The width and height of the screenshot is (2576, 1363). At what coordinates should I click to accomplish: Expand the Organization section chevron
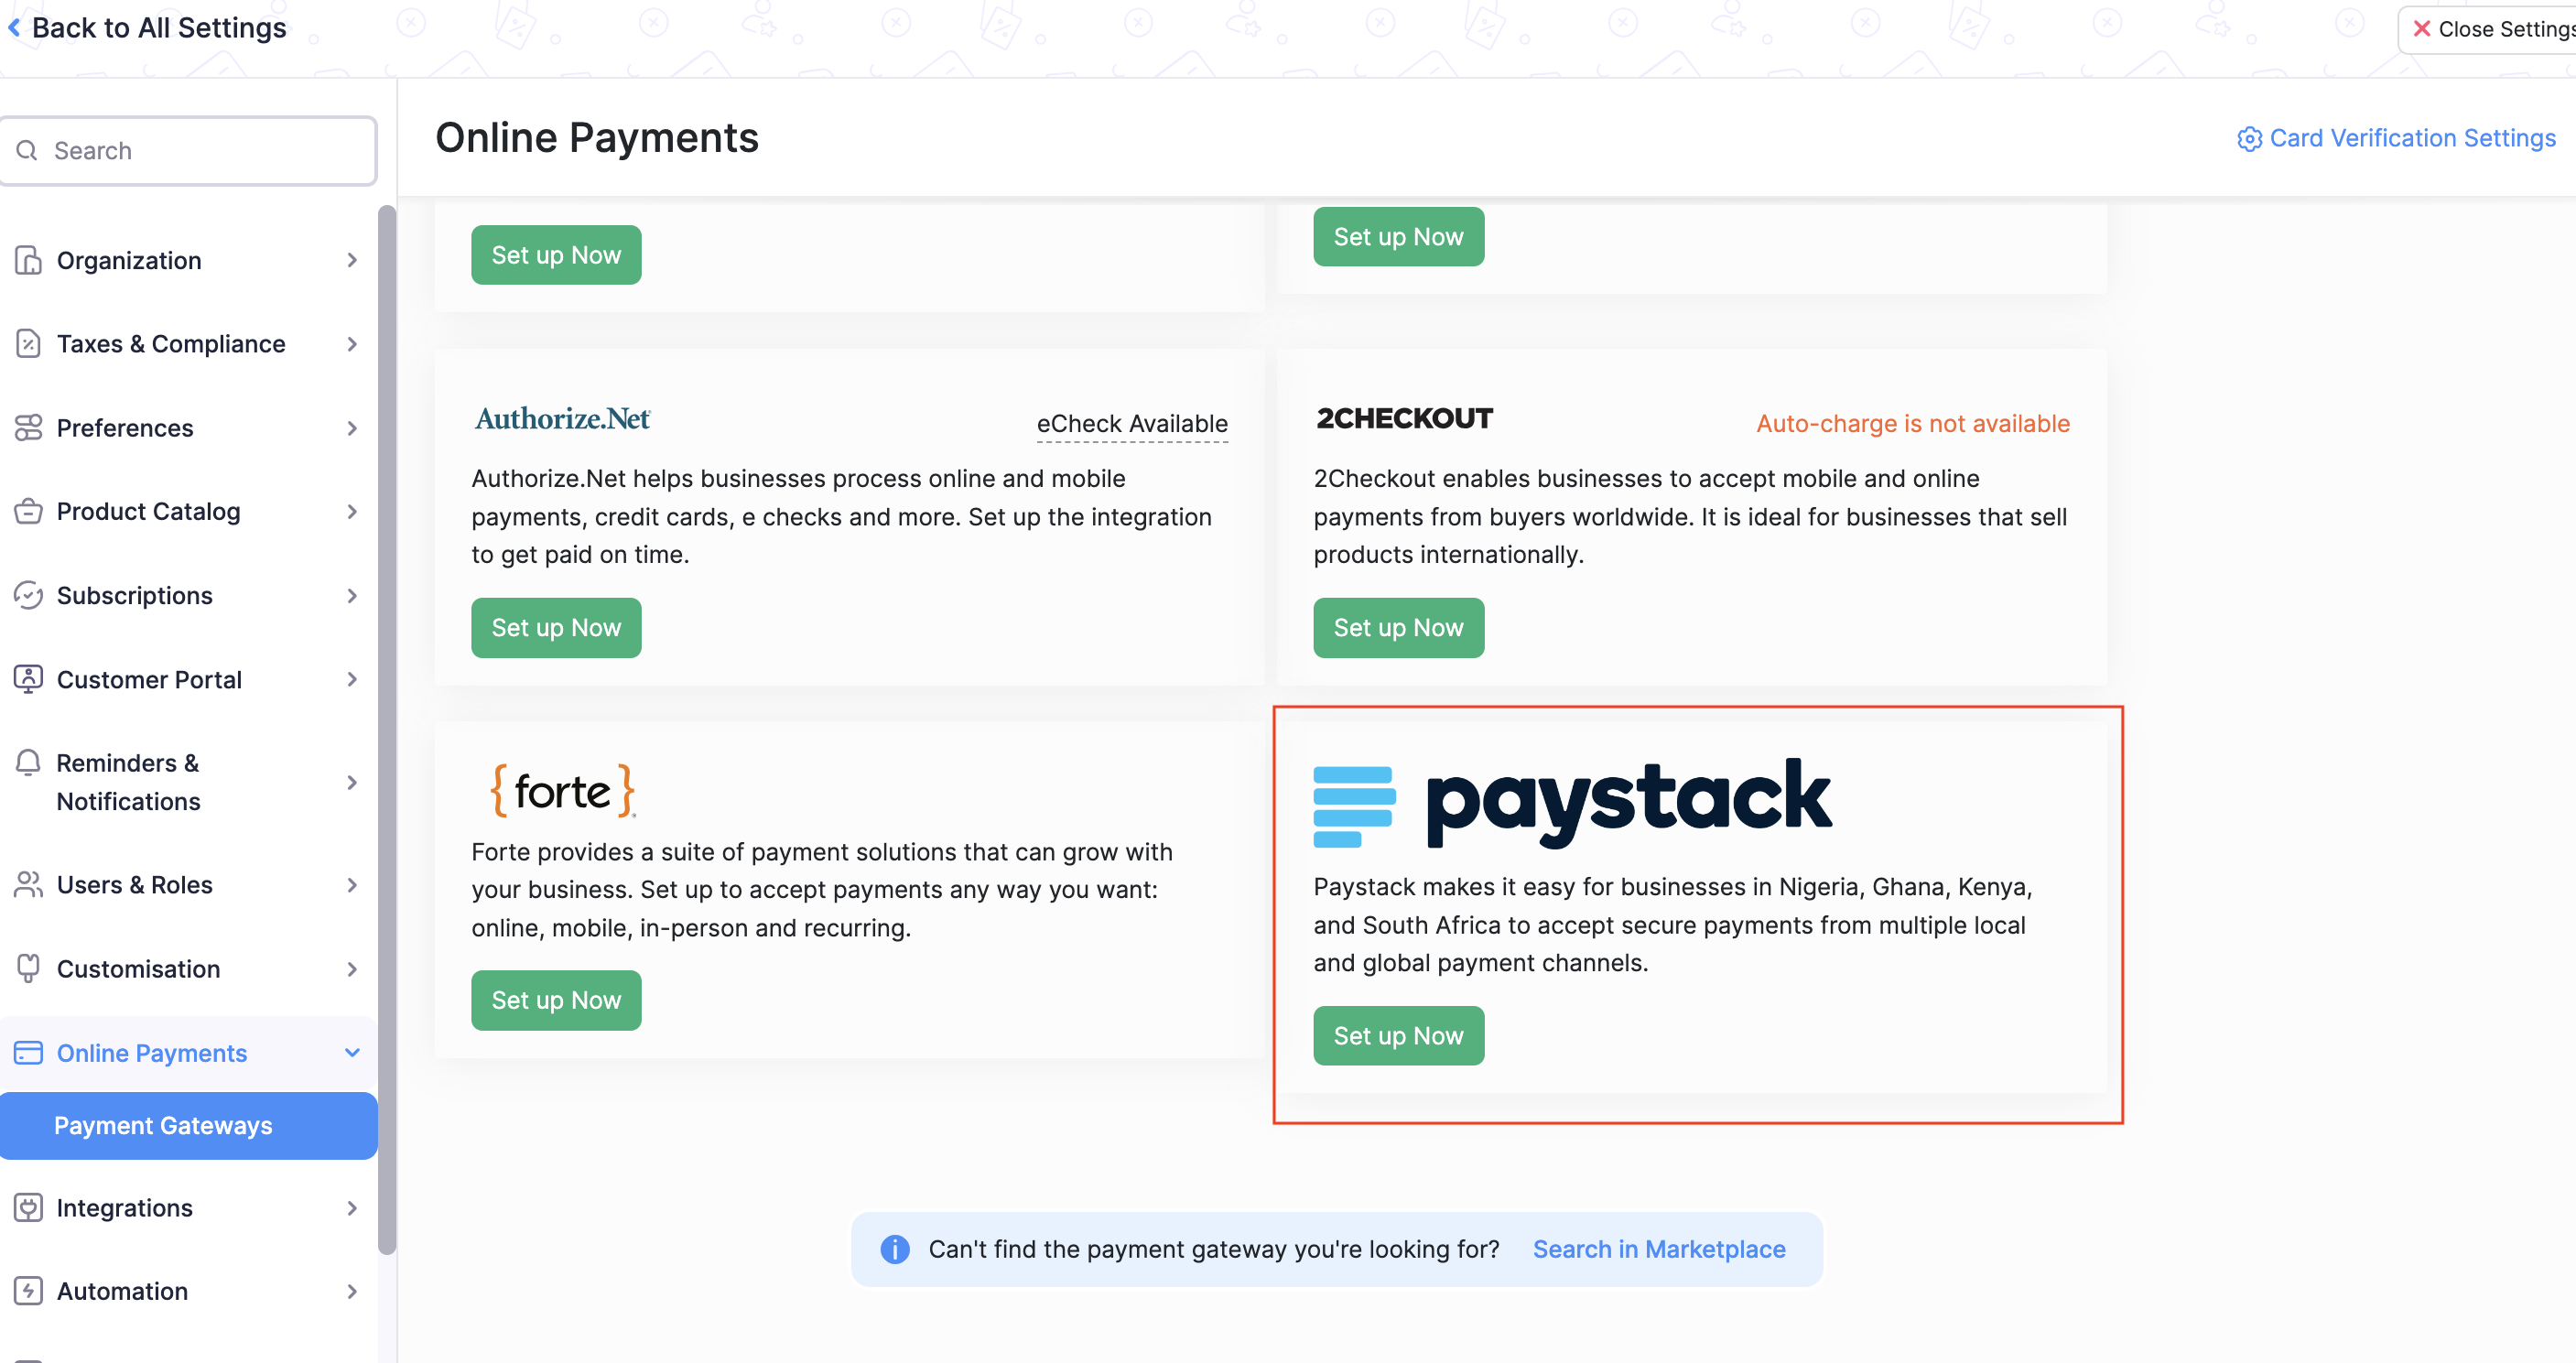352,260
